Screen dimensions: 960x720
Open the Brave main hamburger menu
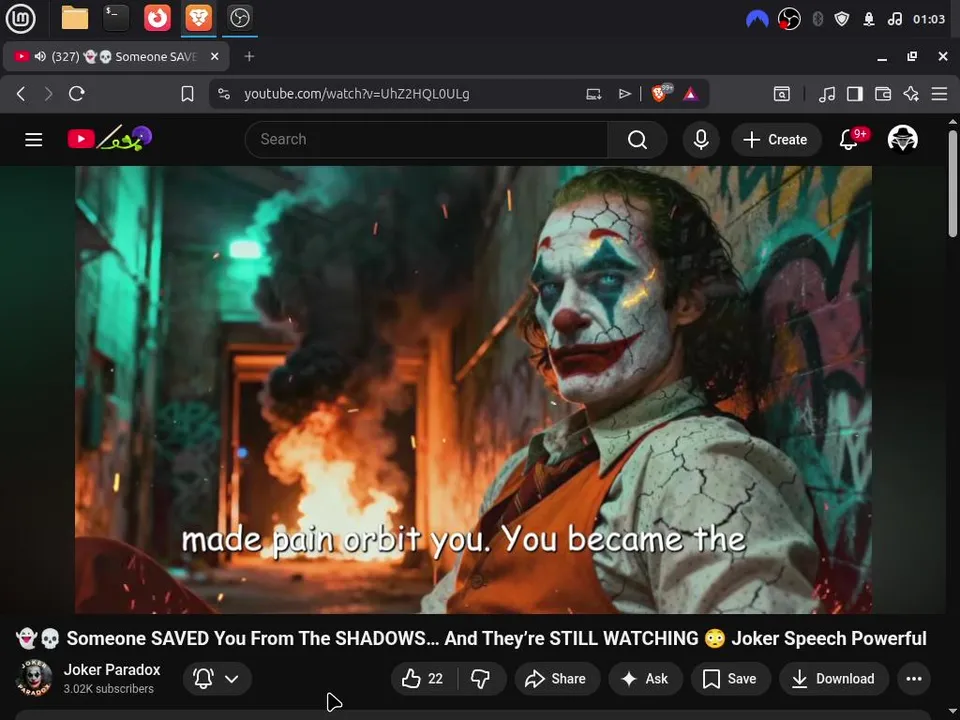939,94
